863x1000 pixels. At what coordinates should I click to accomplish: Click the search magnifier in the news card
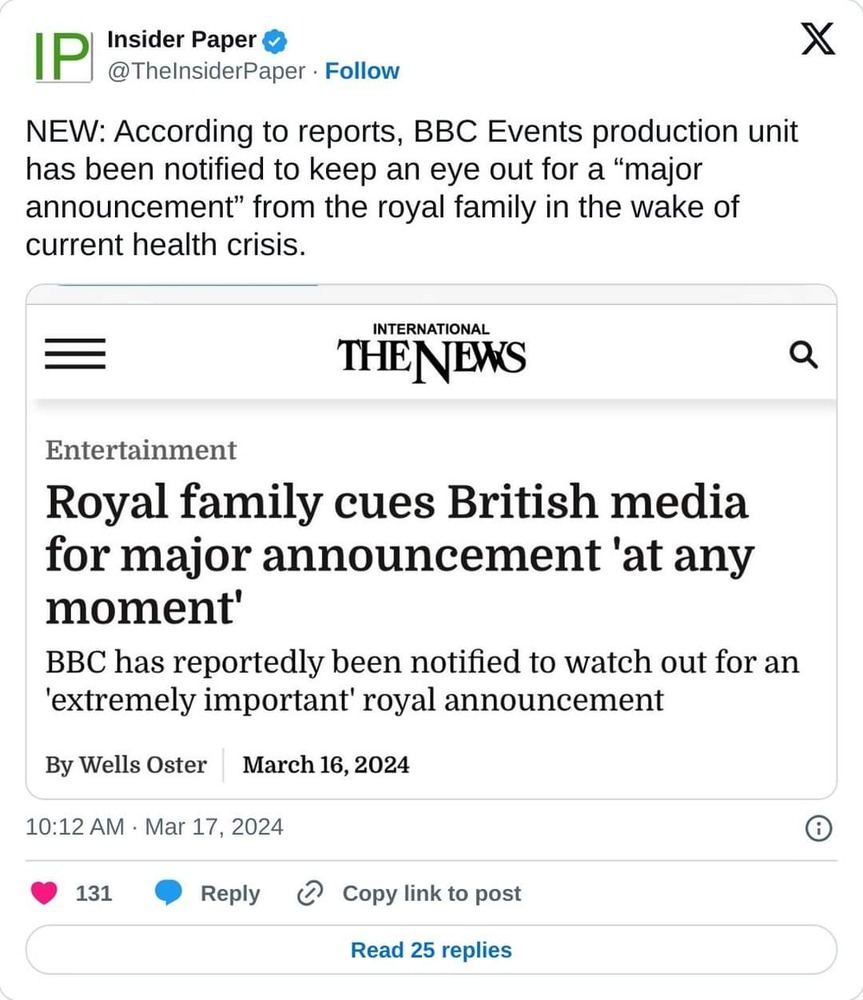click(803, 354)
